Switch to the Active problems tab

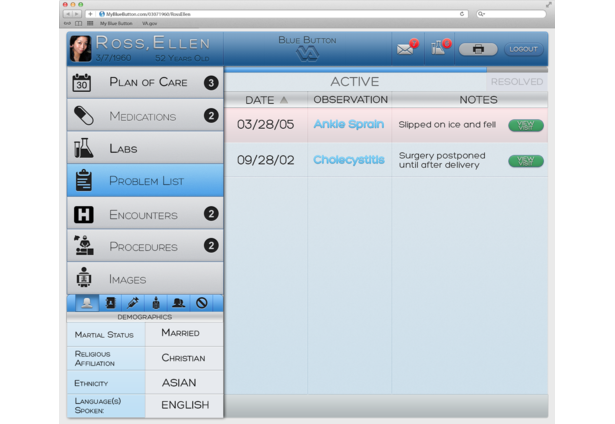(355, 82)
